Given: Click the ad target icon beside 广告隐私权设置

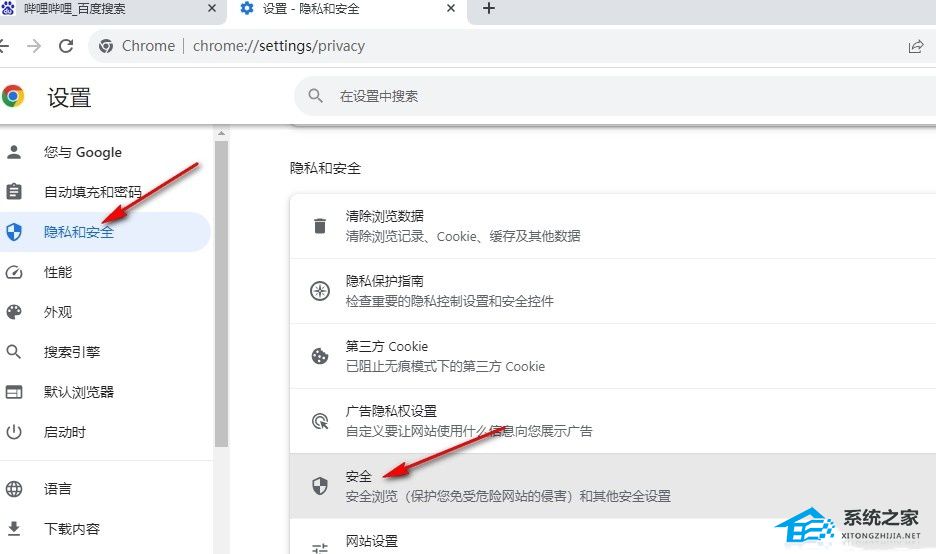Looking at the screenshot, I should 320,421.
